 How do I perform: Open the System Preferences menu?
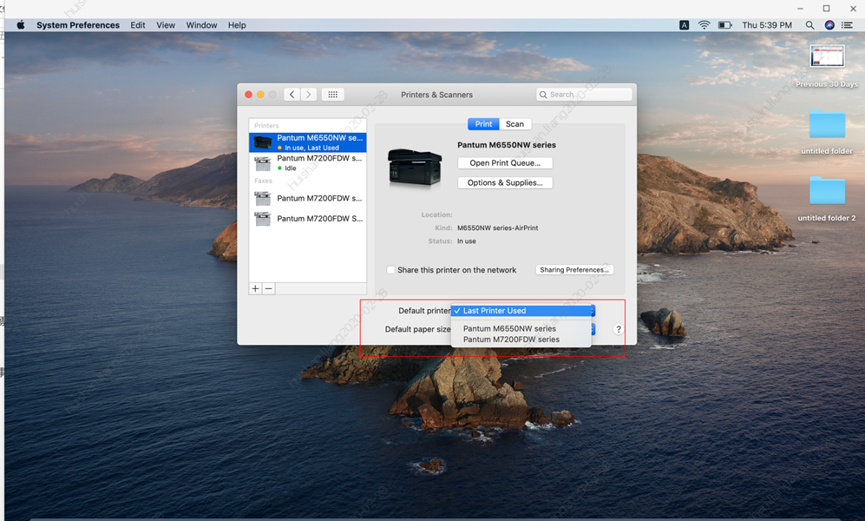(78, 25)
